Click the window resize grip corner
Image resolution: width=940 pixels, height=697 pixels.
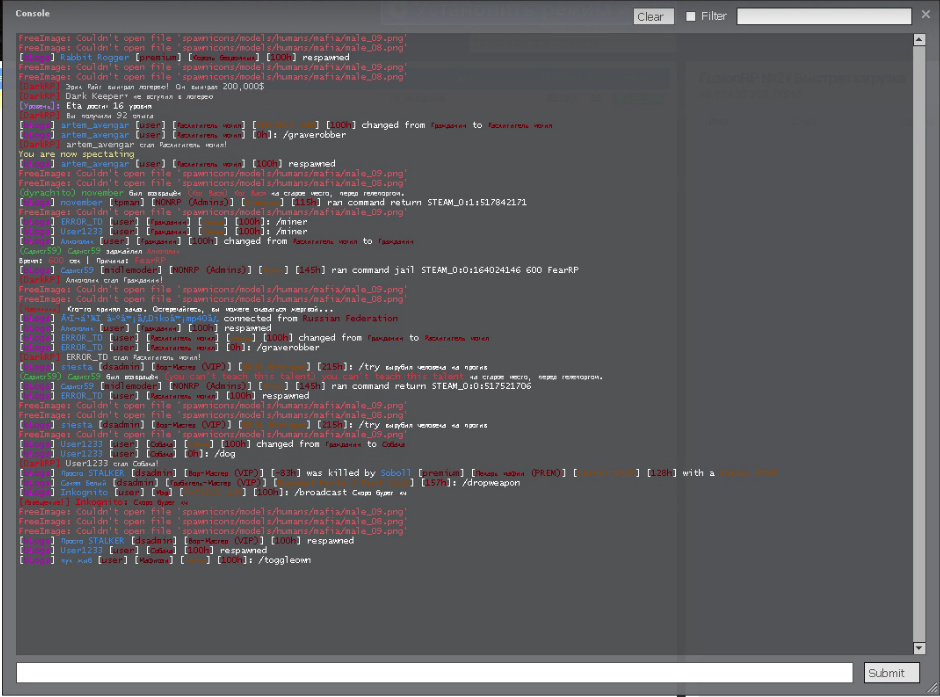tap(933, 690)
